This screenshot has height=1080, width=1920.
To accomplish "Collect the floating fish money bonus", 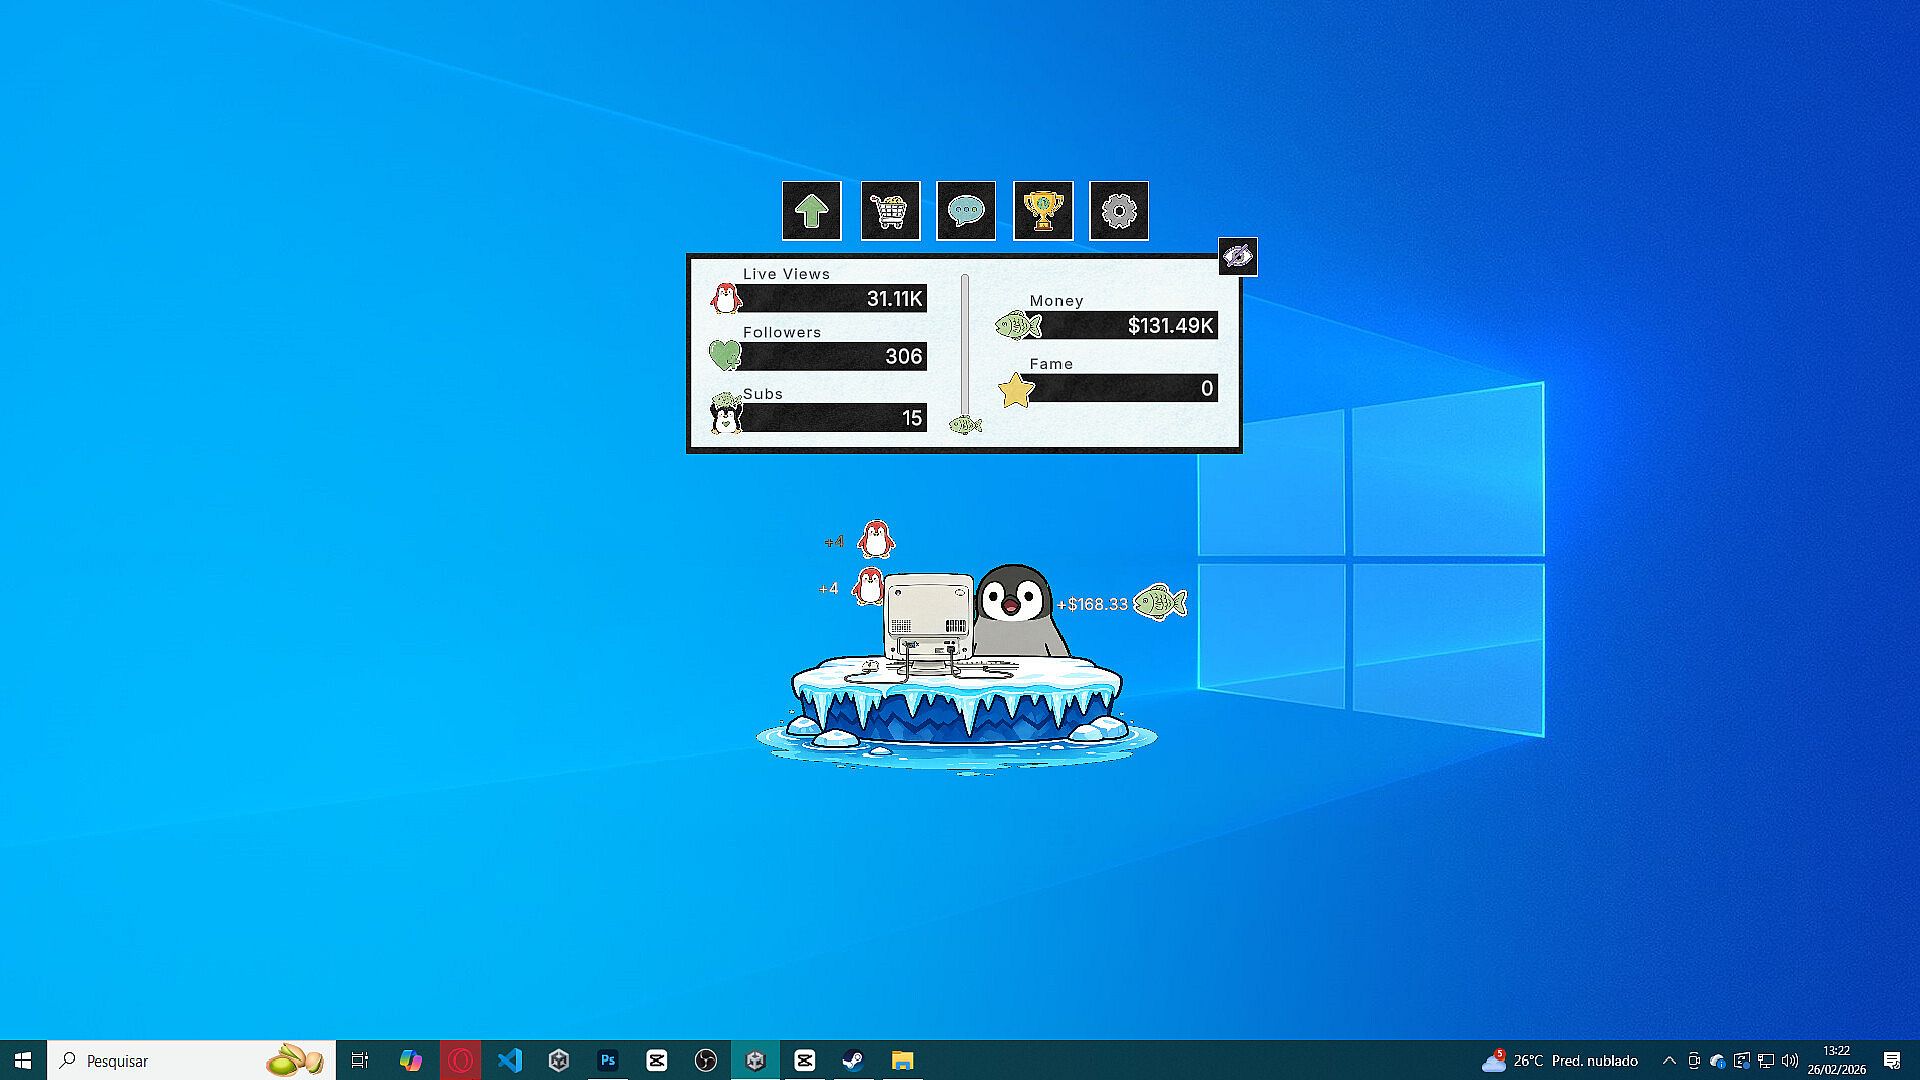I will 1159,603.
